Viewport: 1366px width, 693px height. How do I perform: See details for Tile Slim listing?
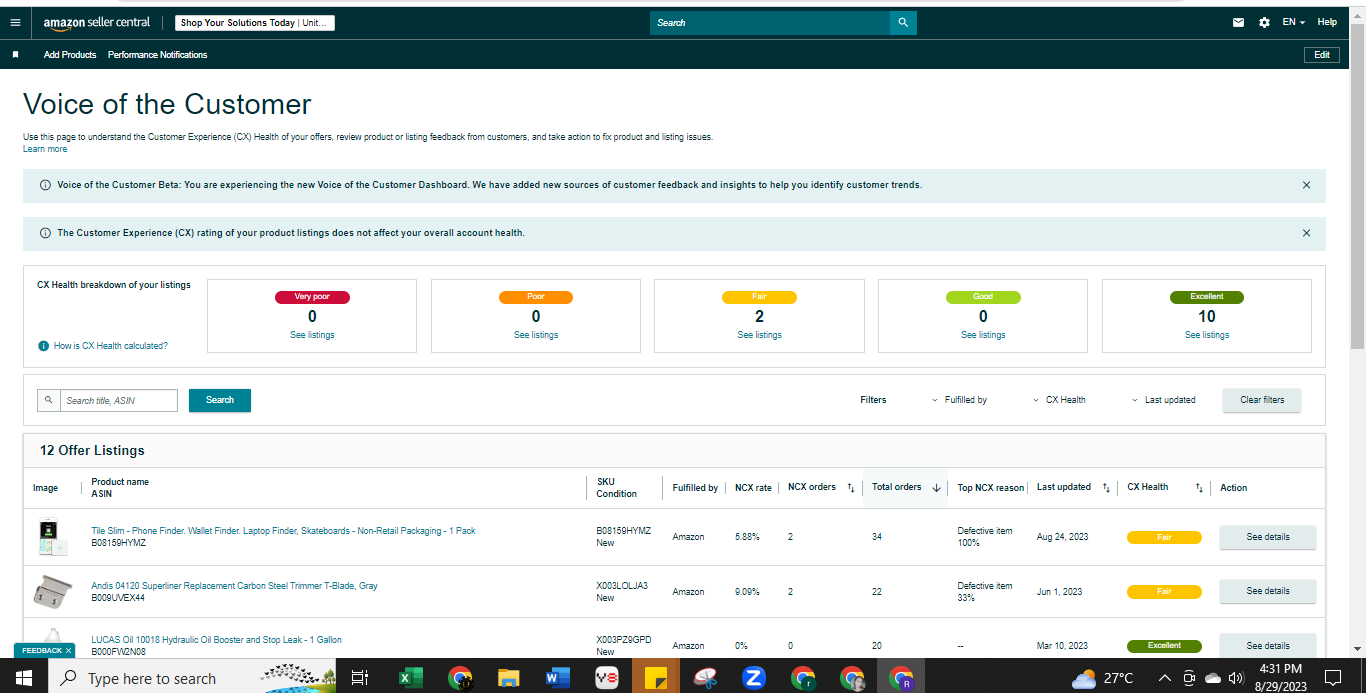tap(1268, 537)
